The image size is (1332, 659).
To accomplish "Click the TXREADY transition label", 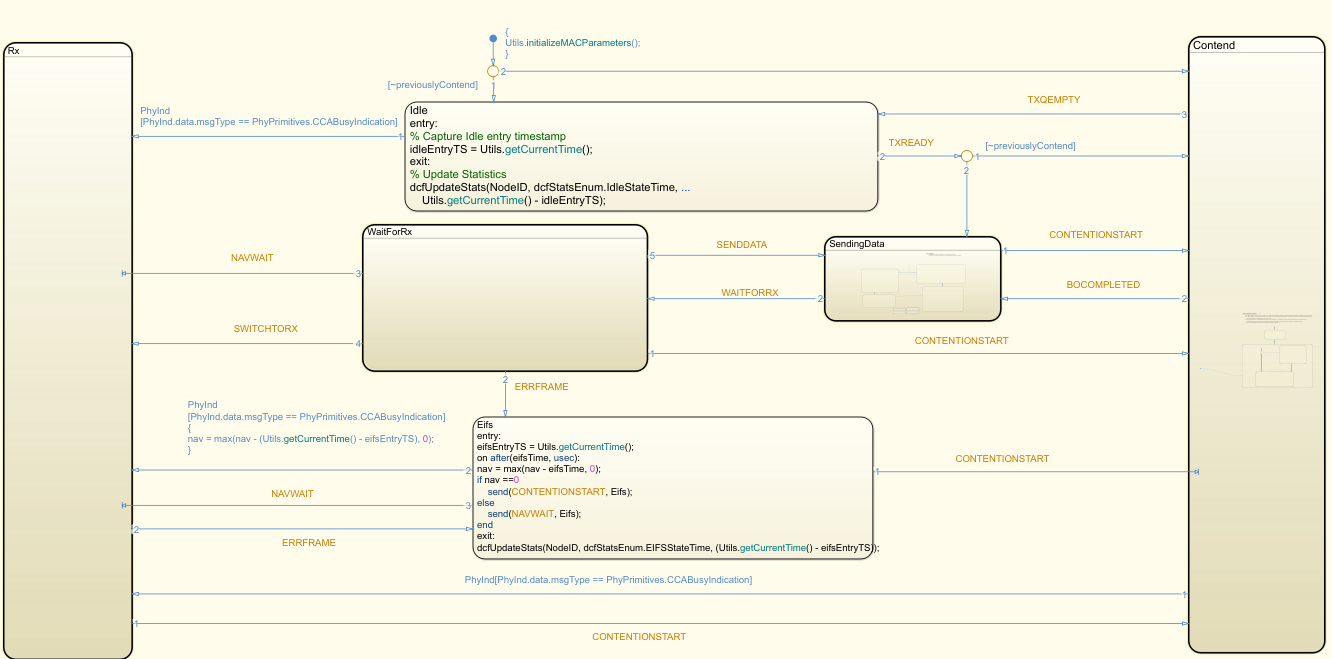I will tap(910, 143).
